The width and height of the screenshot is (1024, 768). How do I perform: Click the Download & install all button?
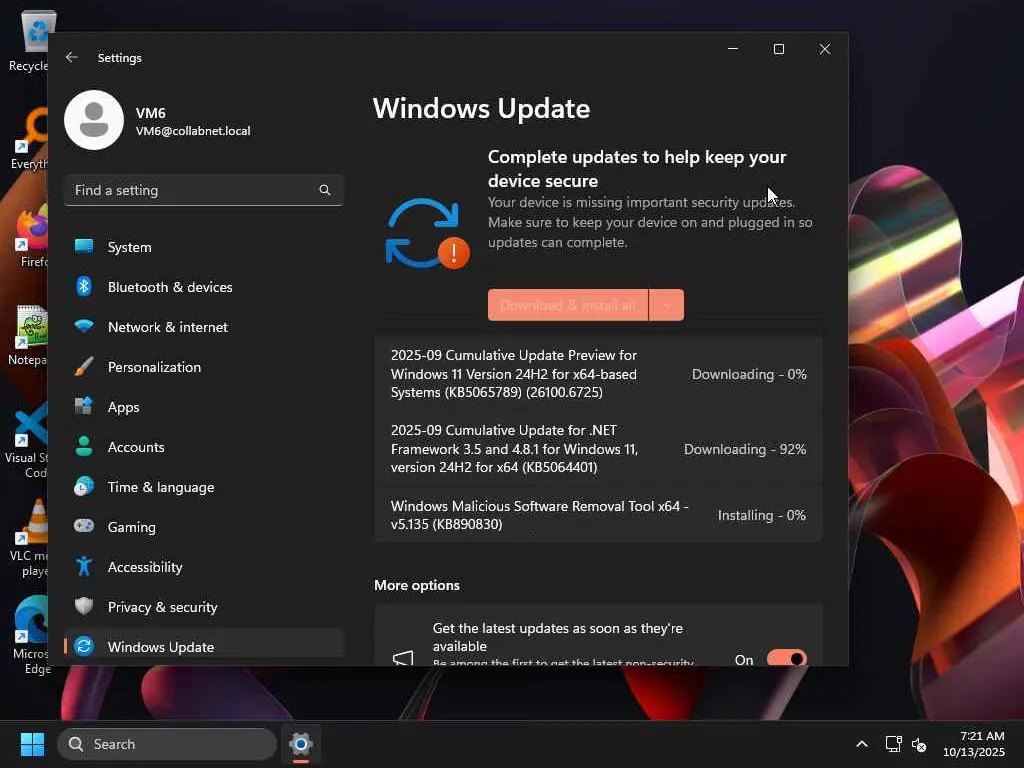coord(568,305)
